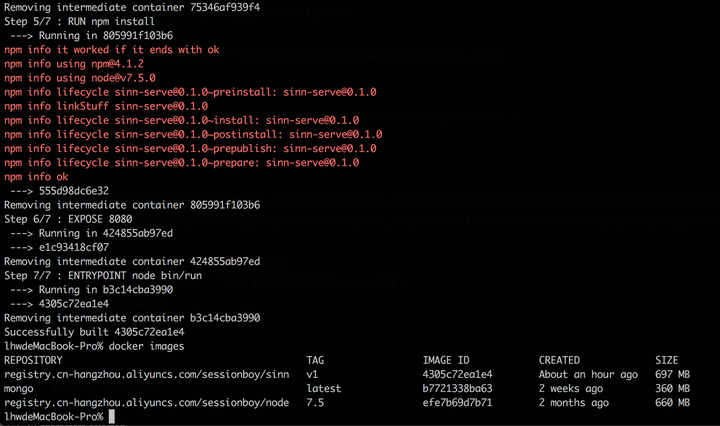Screen dimensions: 720x426
Task: Click the cursor block at the last prompt
Action: tap(114, 416)
